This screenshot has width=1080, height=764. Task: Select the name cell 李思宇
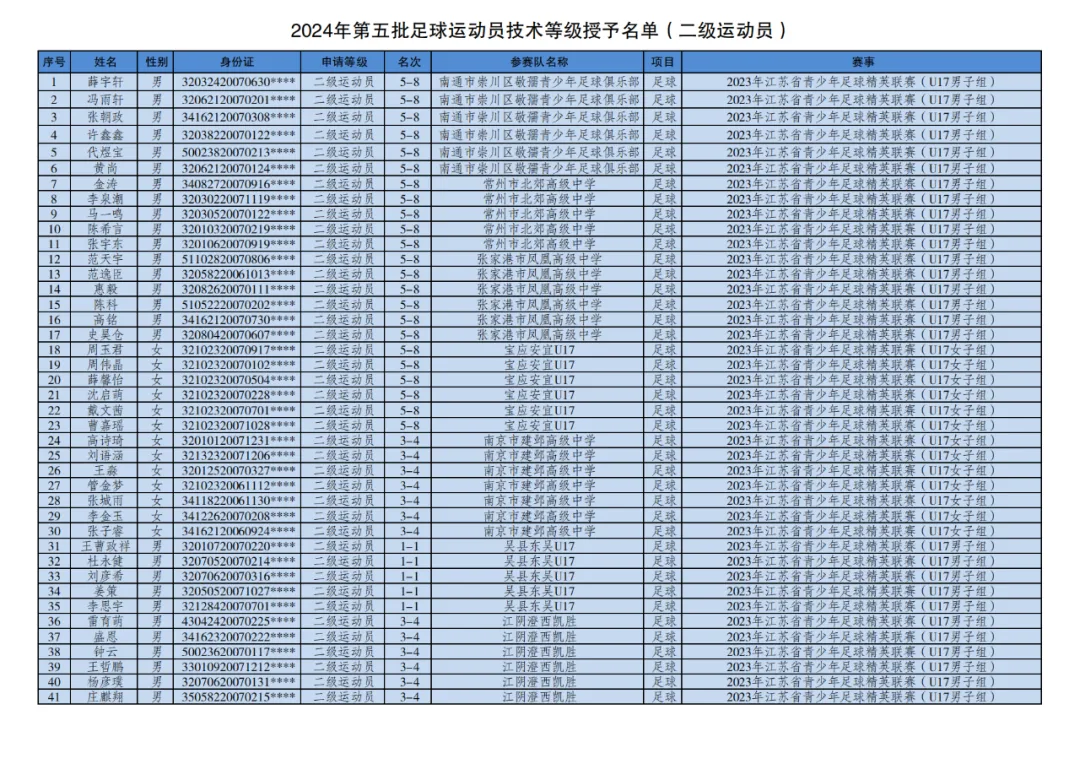(x=105, y=606)
